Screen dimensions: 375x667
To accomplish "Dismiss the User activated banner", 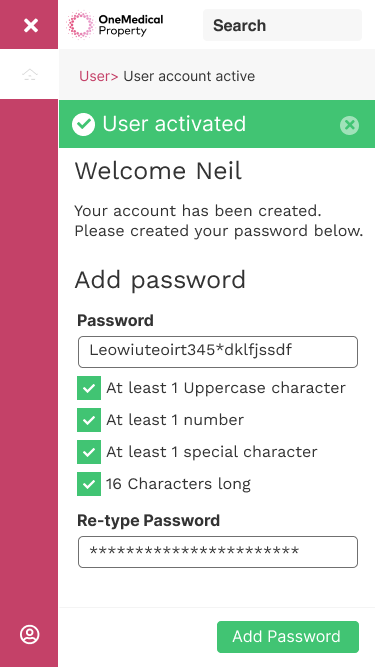I will 349,125.
